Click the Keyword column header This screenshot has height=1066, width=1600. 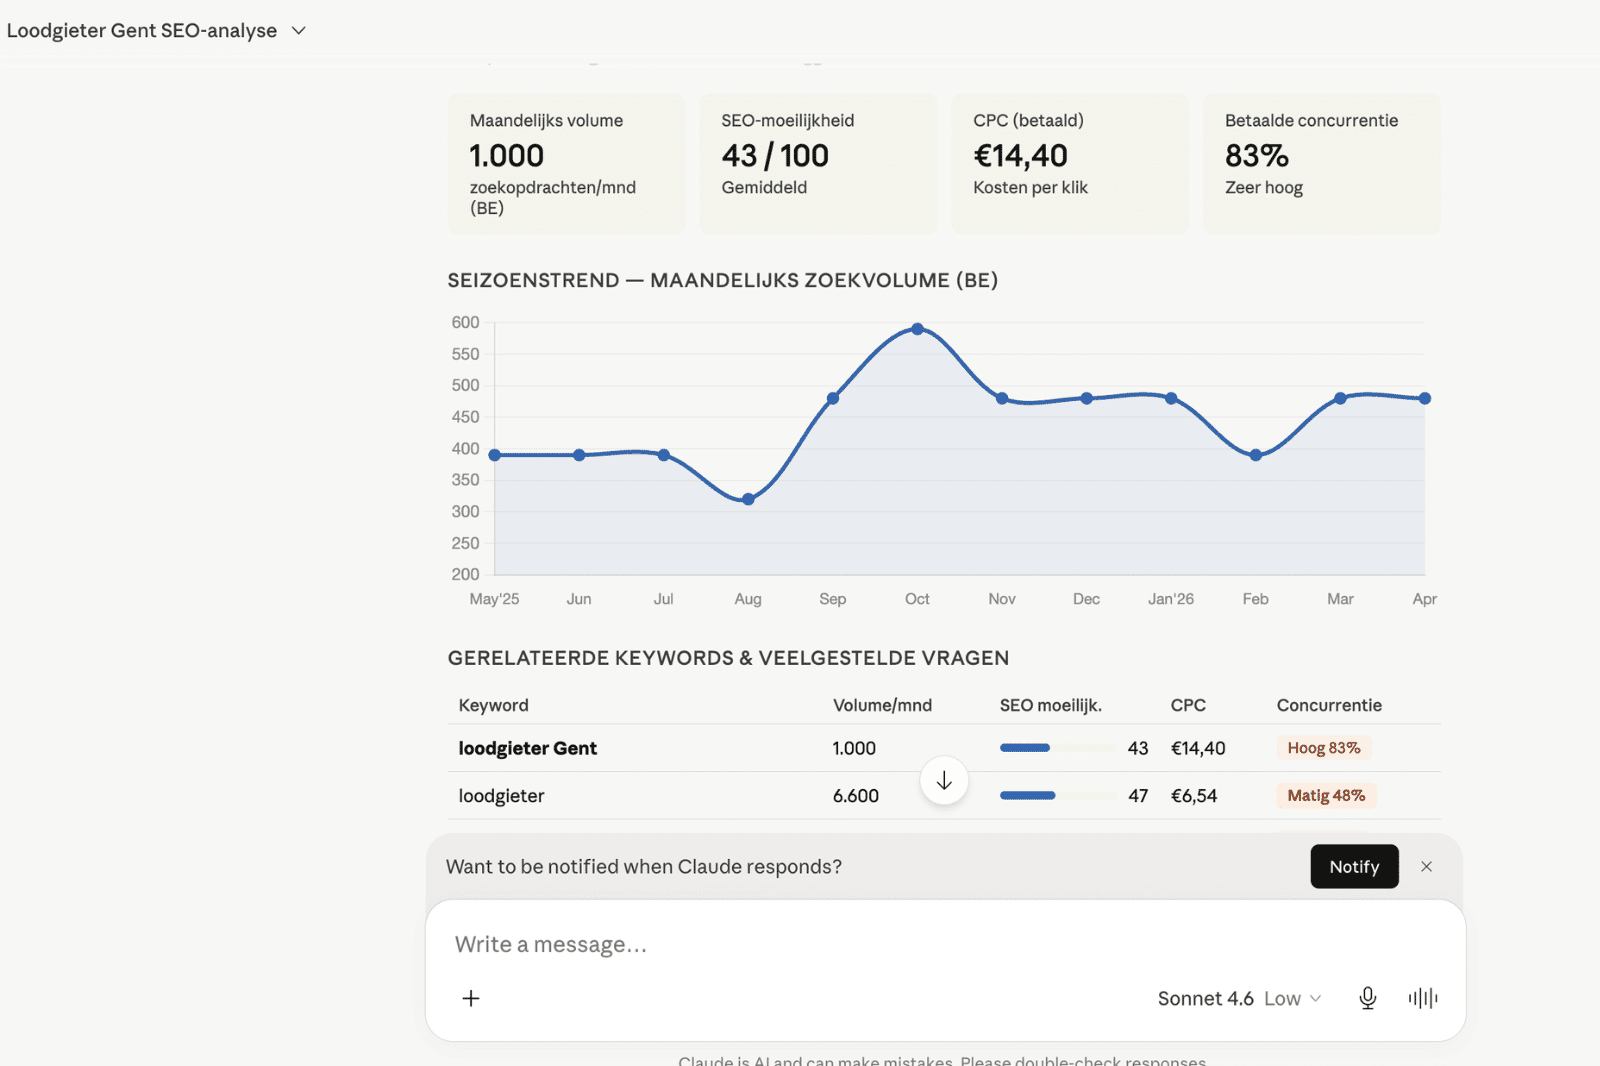tap(493, 705)
